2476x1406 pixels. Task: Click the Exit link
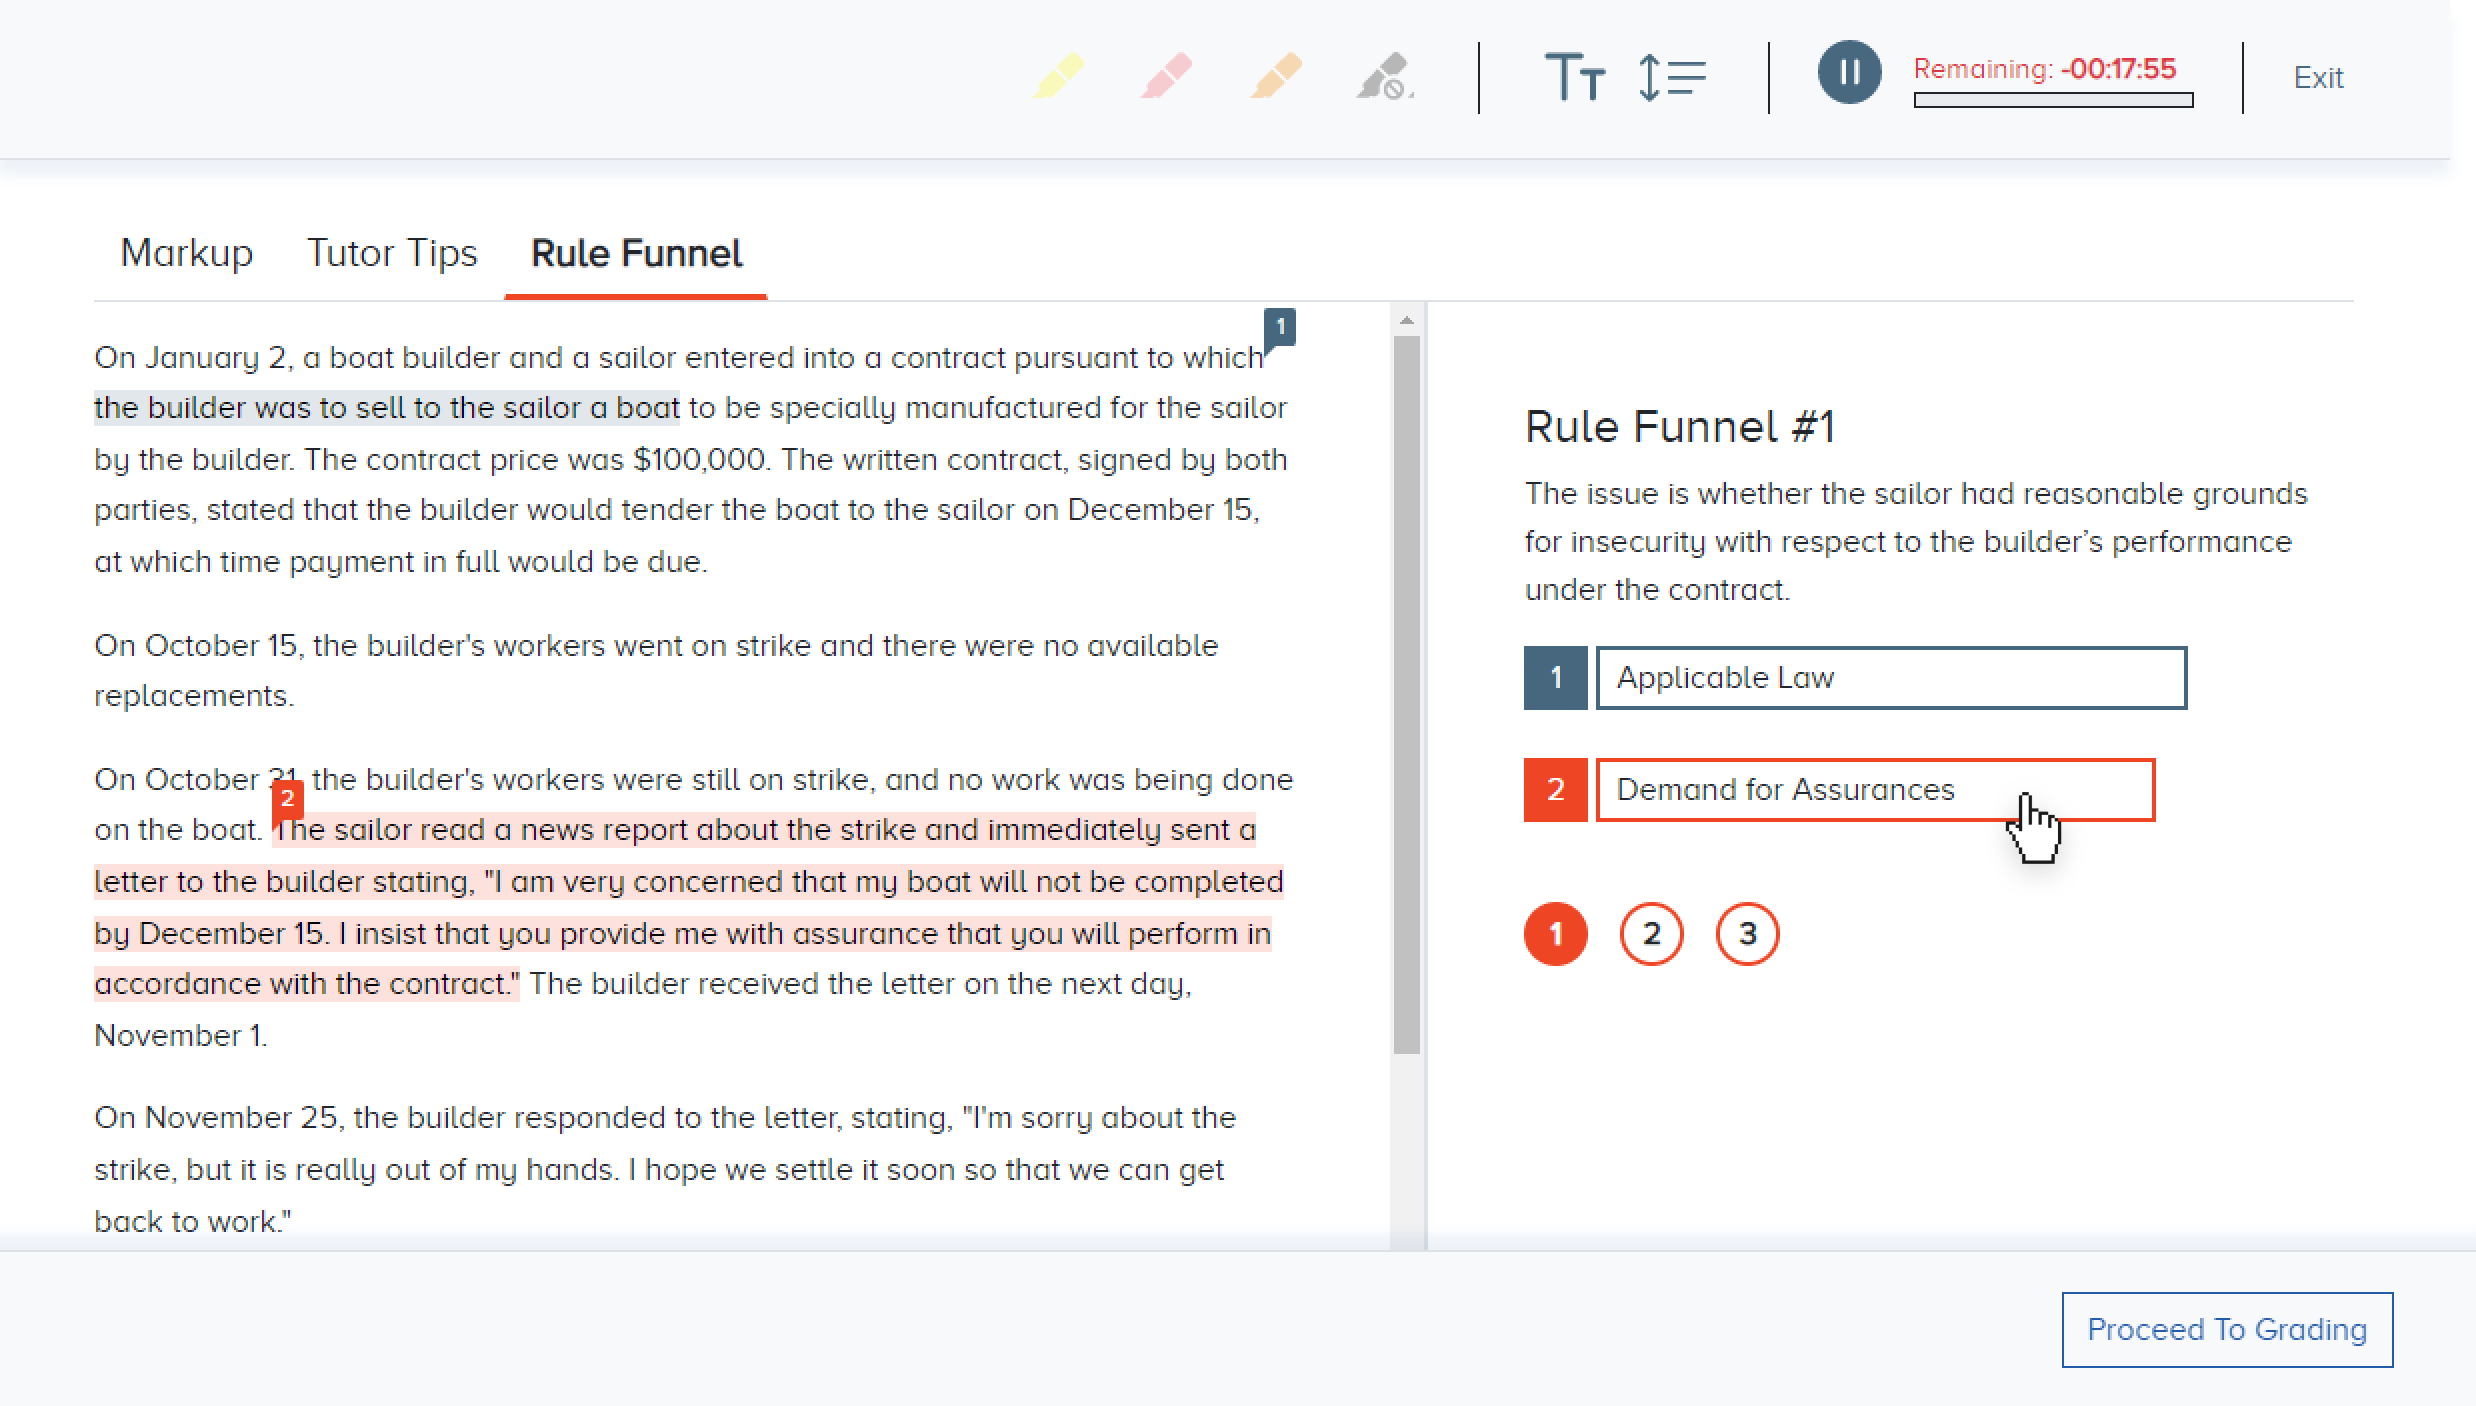pyautogui.click(x=2317, y=78)
